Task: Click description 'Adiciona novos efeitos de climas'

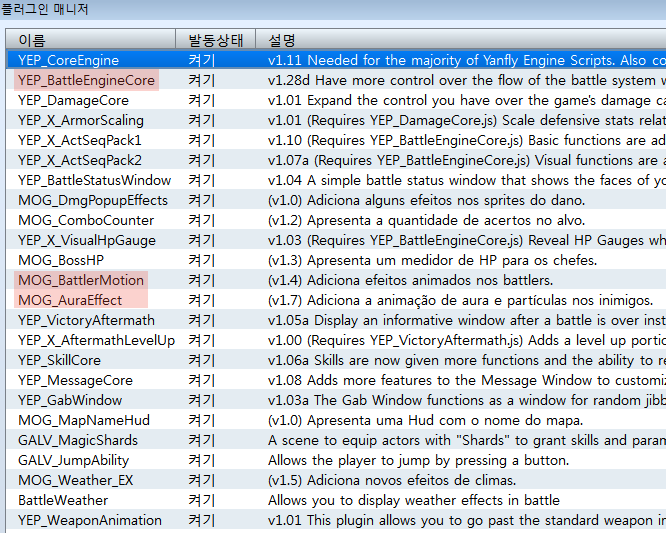Action: (392, 479)
